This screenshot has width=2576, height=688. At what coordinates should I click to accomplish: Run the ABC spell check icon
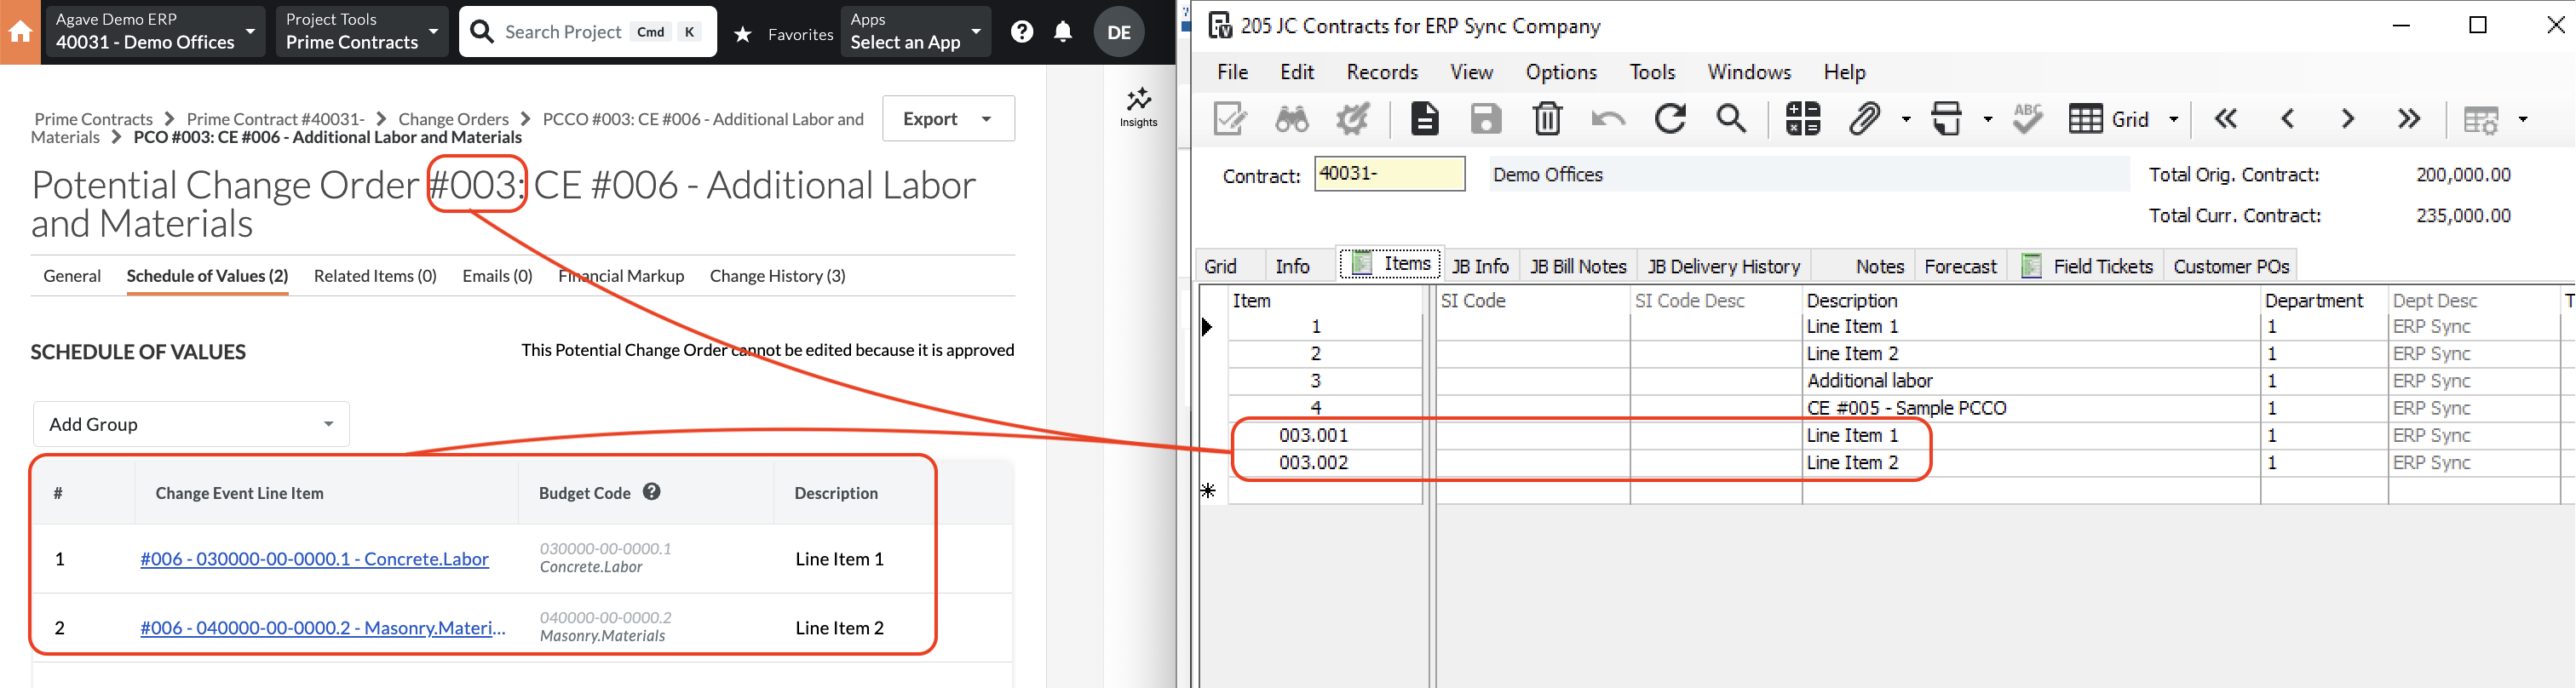tap(2027, 118)
